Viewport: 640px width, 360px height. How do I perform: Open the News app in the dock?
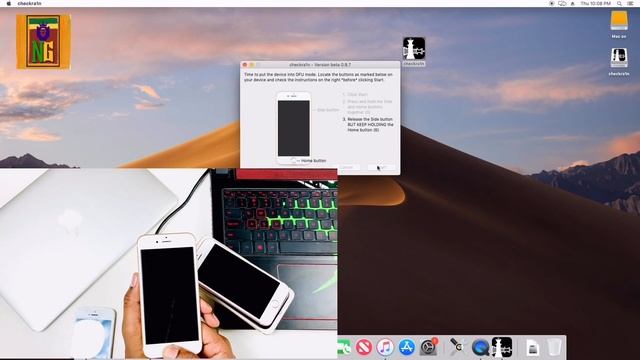coord(364,347)
